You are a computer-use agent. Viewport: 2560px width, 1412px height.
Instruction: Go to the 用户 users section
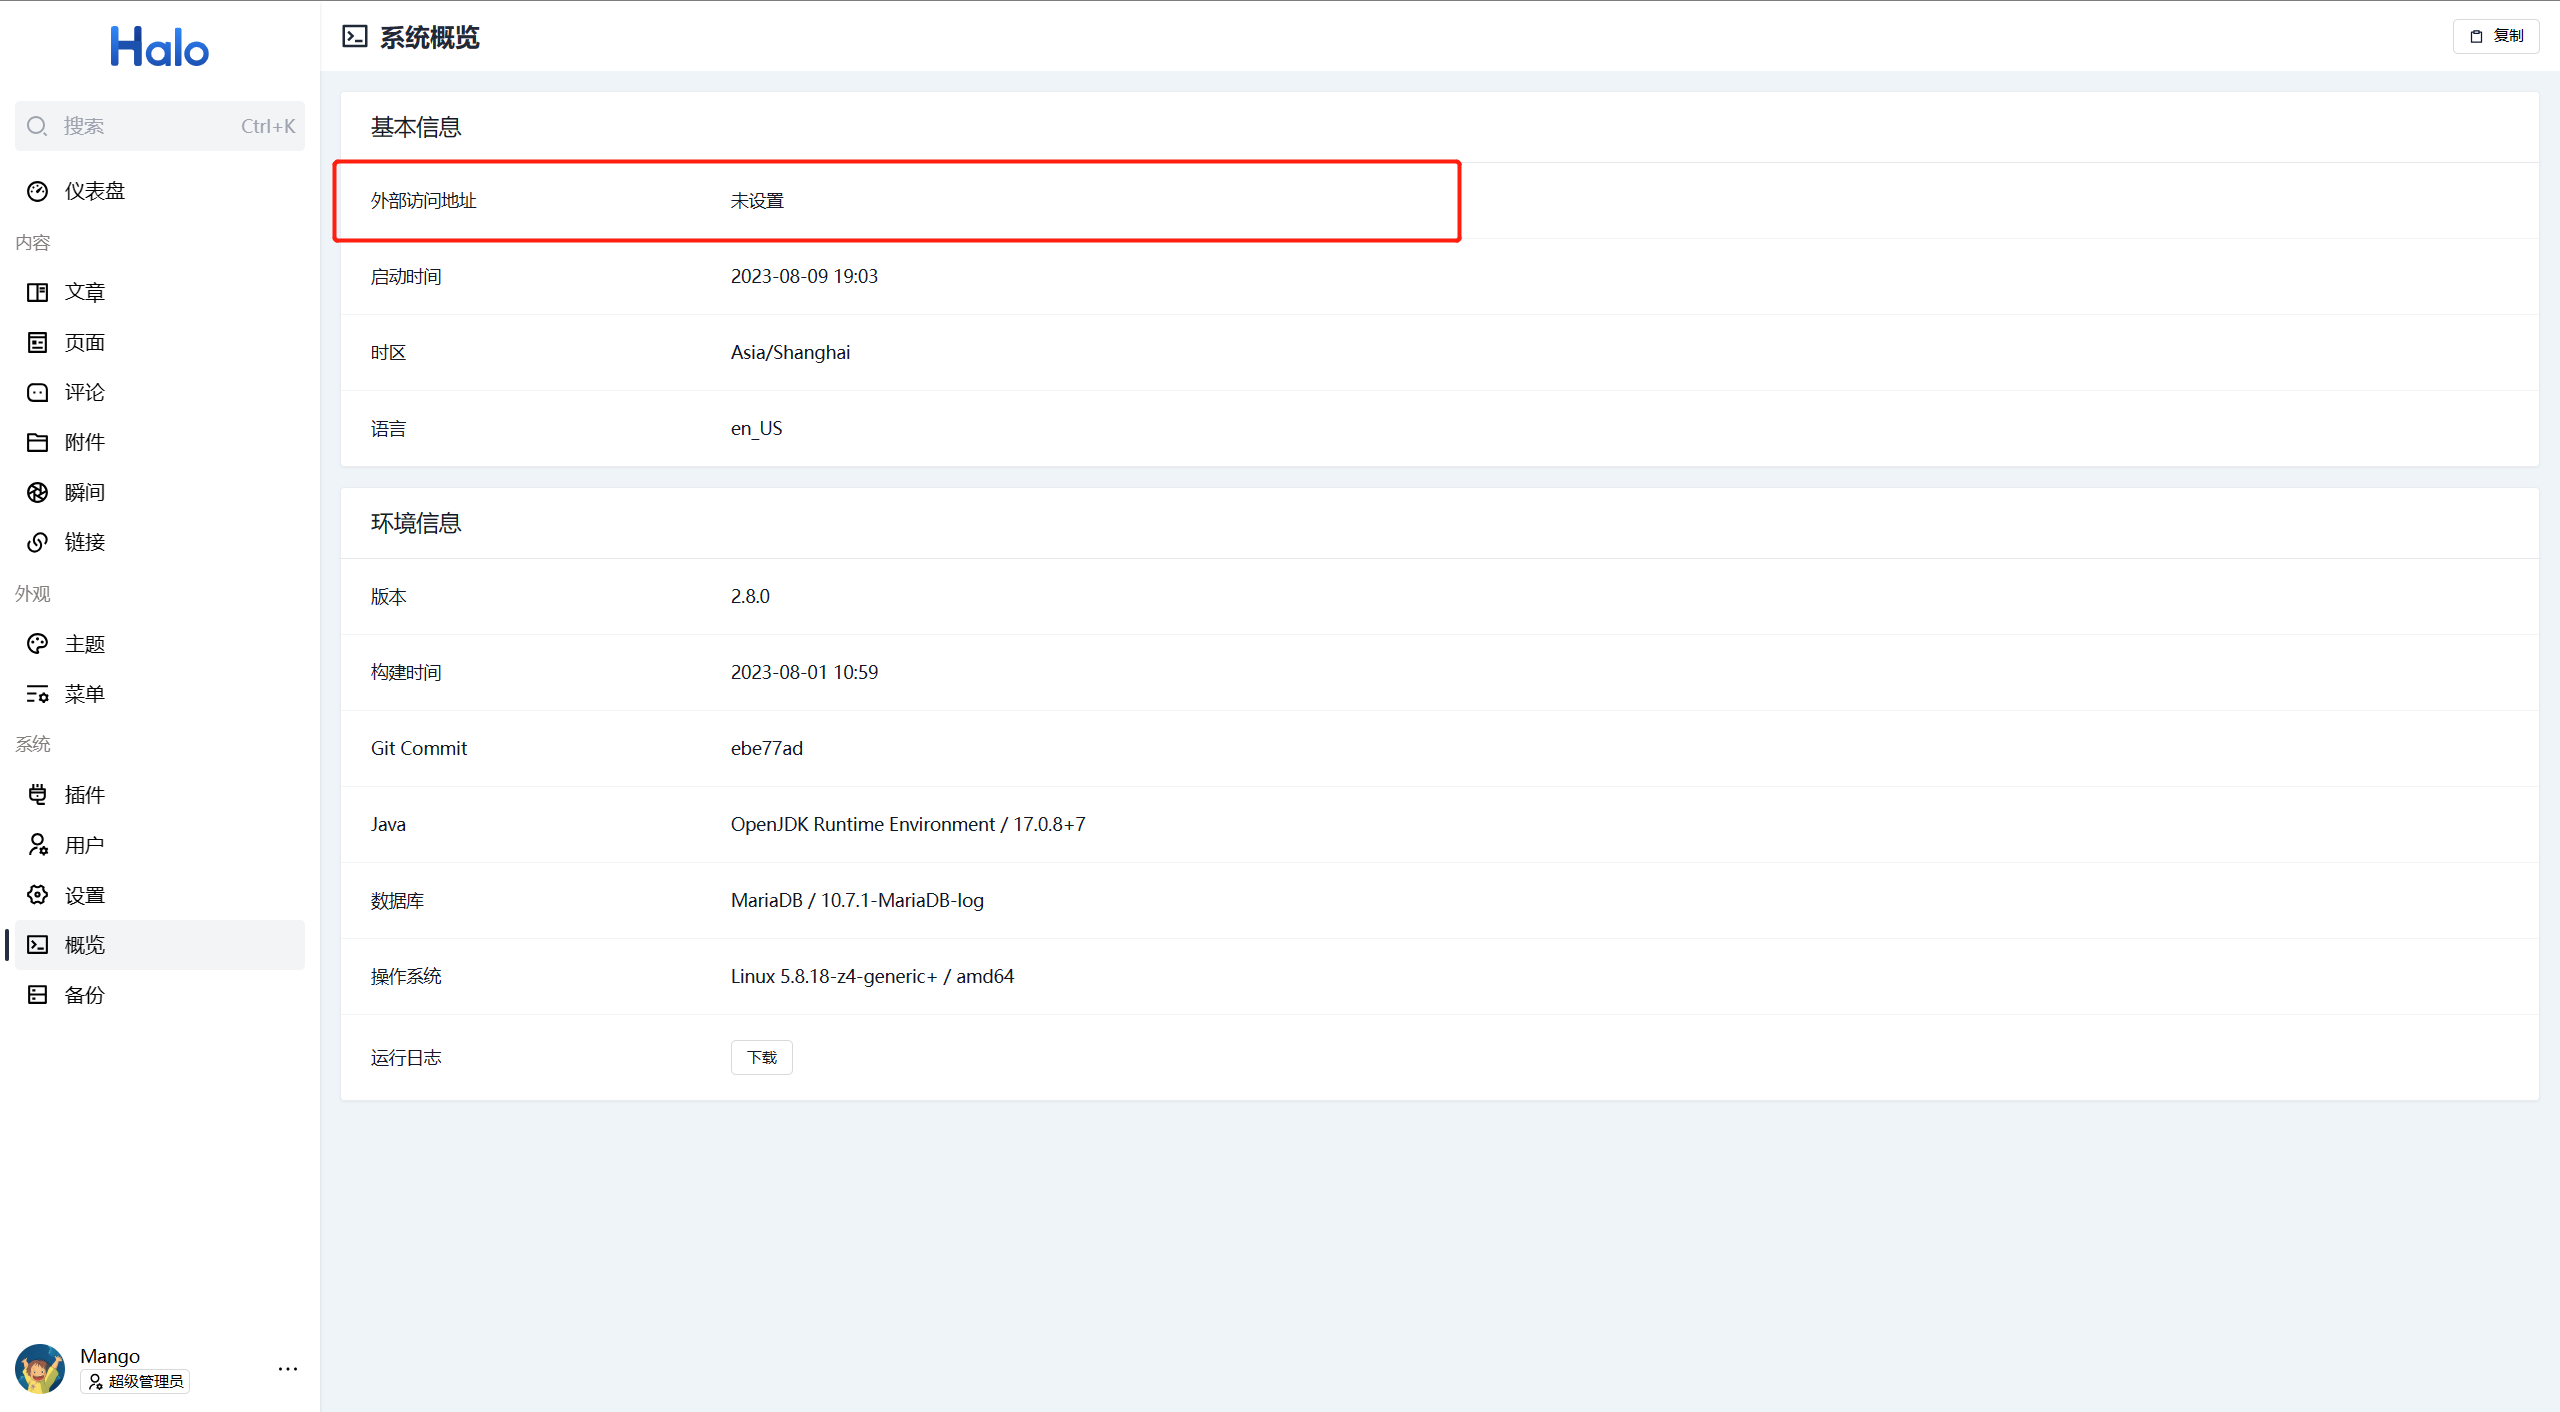85,845
